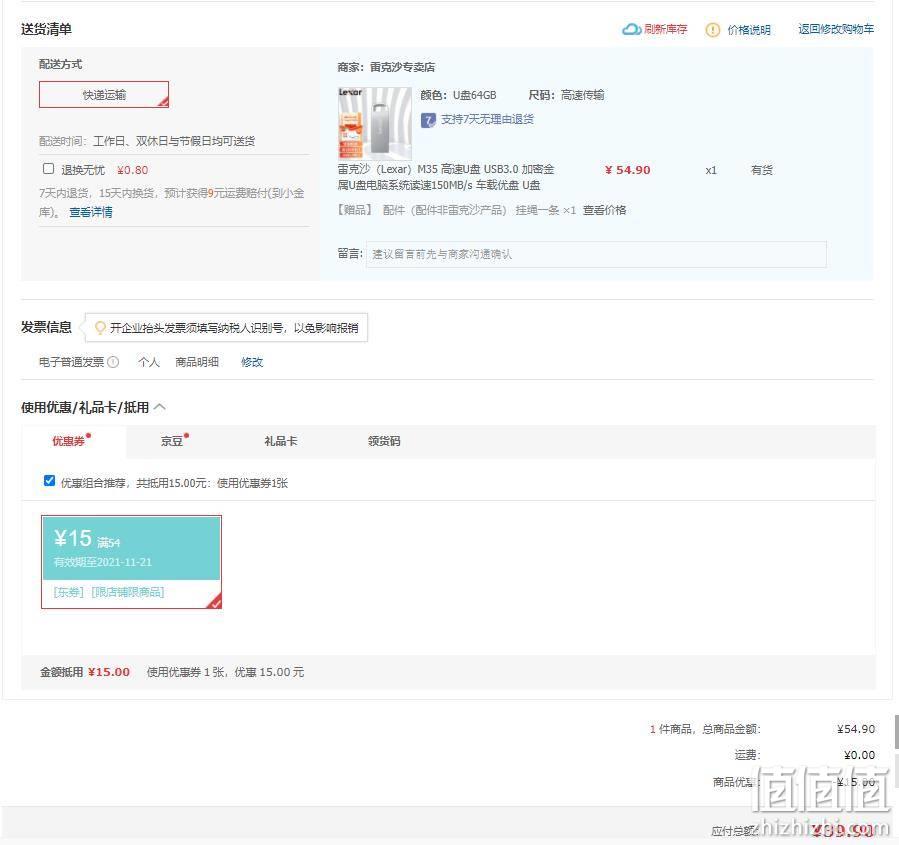Collapse the 使用优惠/礼品卡/抵用 section
Screen dimensions: 899x845
pyautogui.click(x=160, y=407)
